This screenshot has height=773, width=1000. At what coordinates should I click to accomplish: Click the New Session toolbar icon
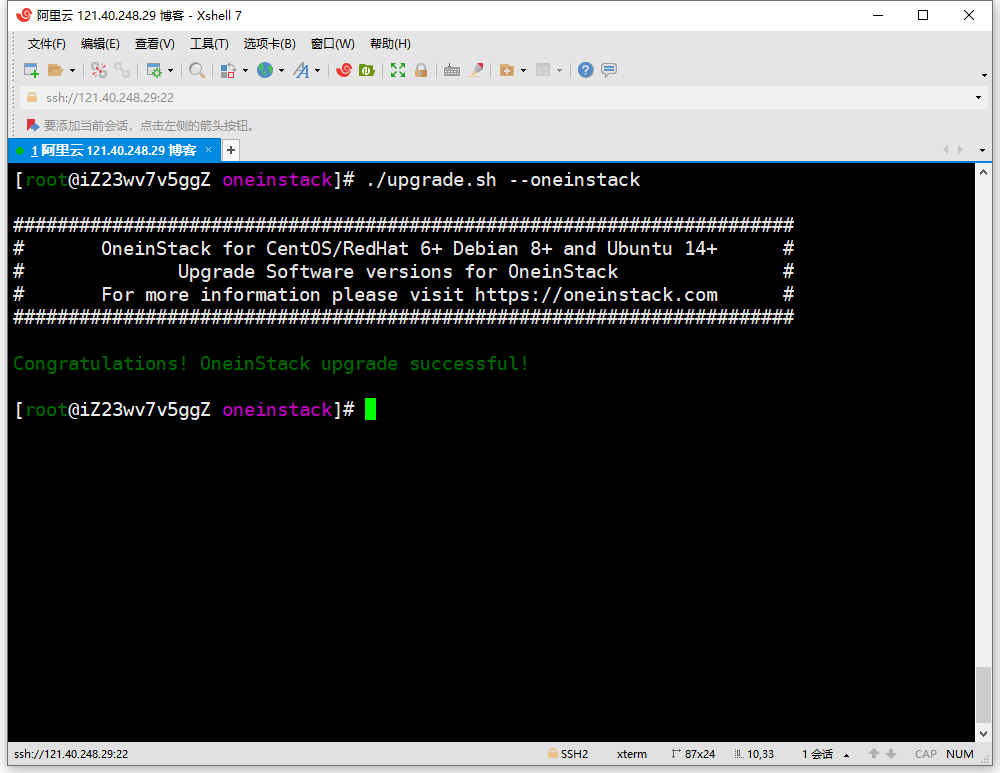coord(31,70)
